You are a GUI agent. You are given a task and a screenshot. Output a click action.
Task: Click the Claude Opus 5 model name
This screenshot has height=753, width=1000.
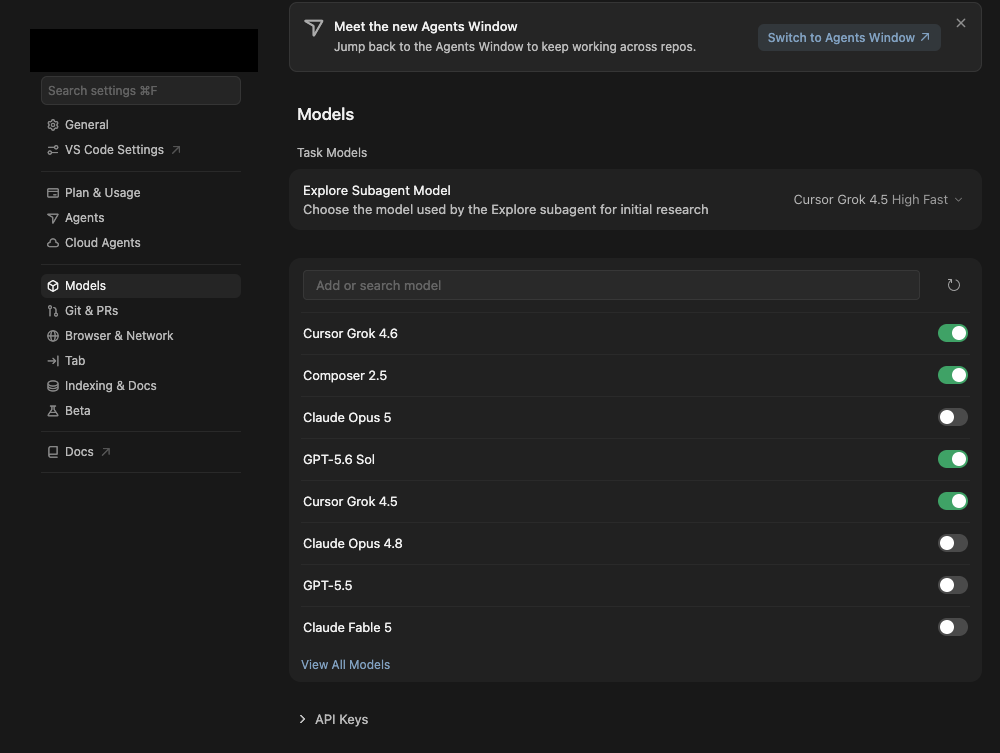click(x=347, y=418)
